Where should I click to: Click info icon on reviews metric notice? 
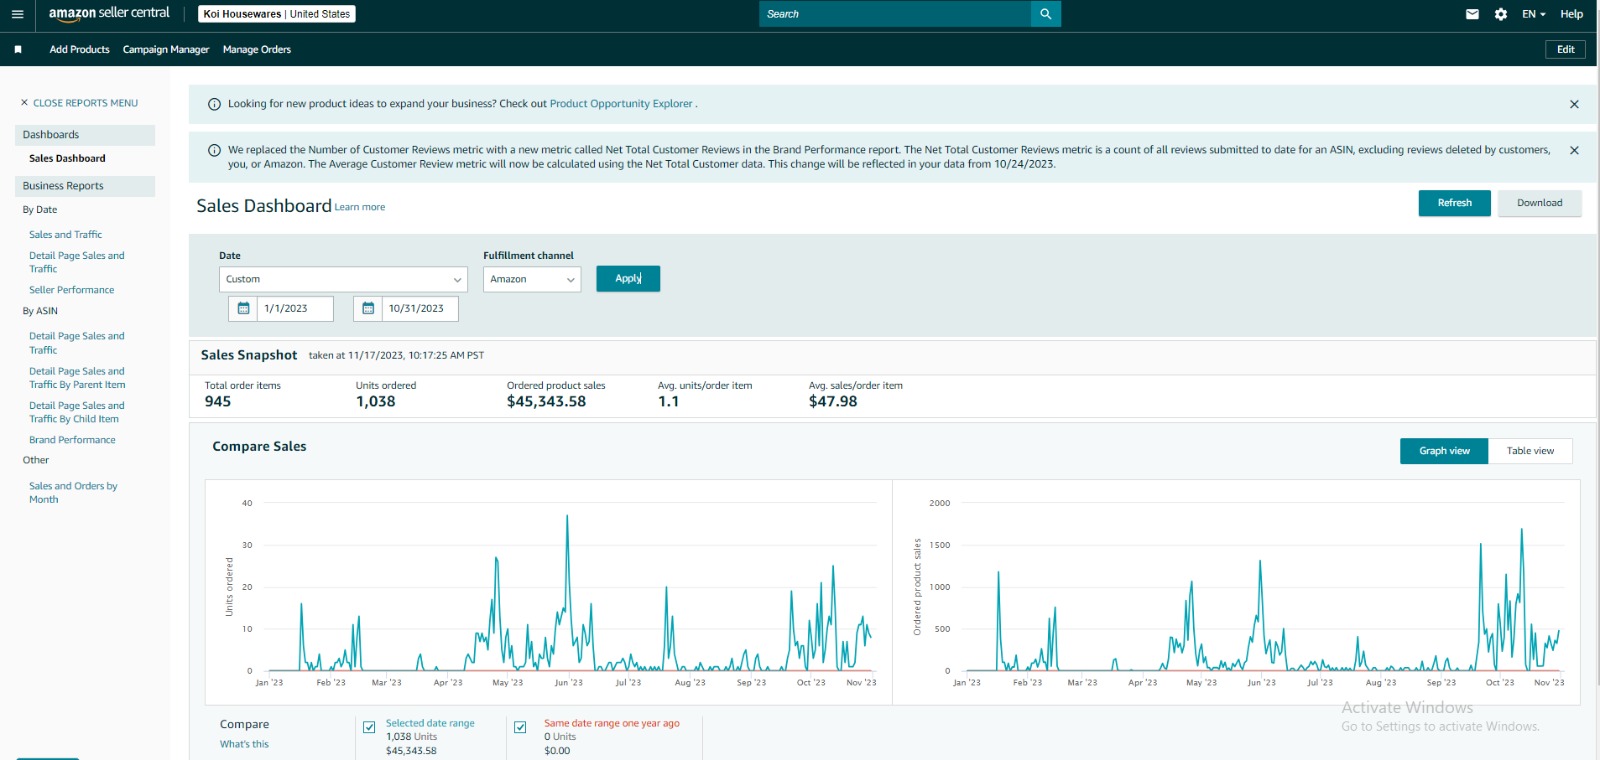tap(214, 150)
